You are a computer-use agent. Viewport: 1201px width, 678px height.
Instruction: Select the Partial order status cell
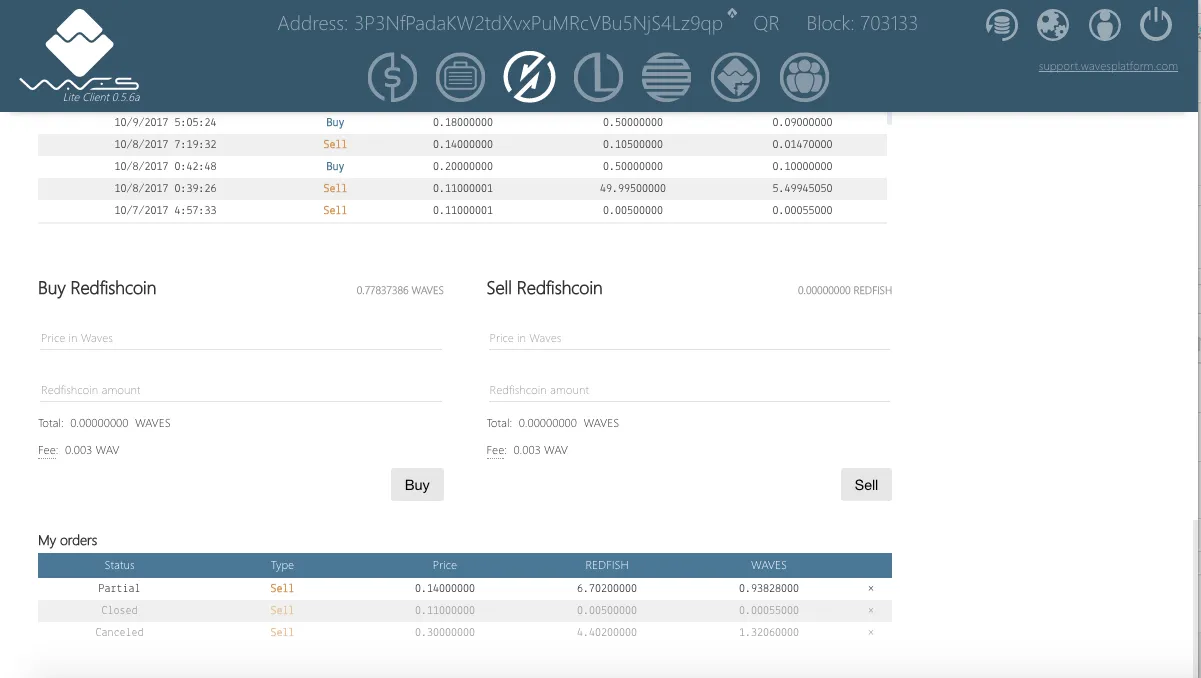pyautogui.click(x=119, y=588)
